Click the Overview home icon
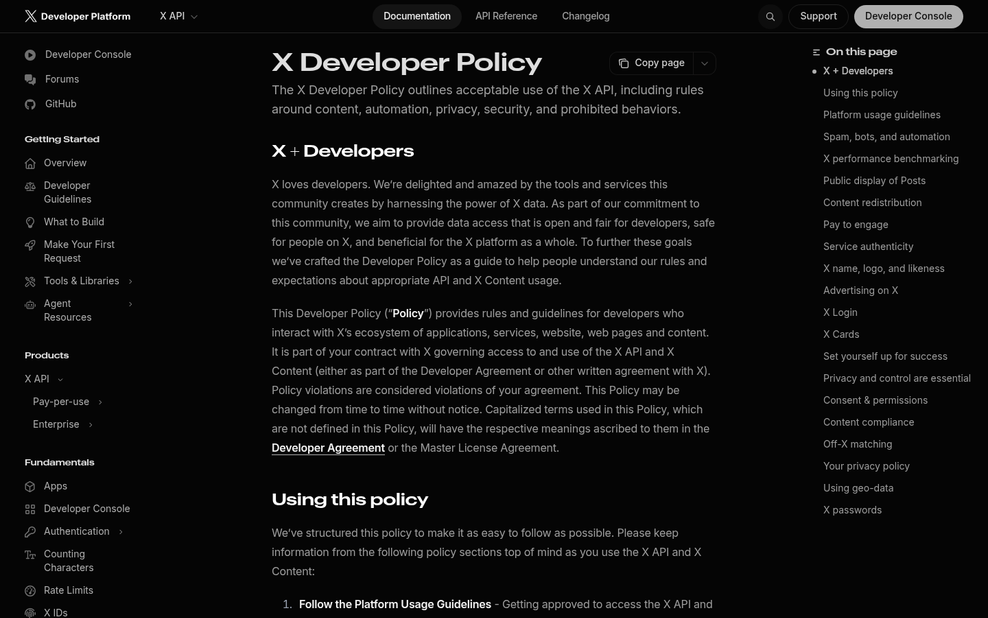Image resolution: width=988 pixels, height=618 pixels. coord(30,163)
